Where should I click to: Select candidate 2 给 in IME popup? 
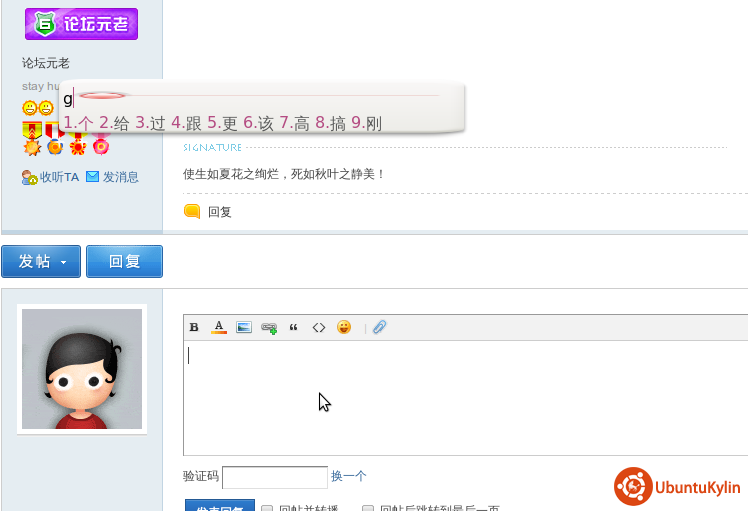click(x=114, y=124)
